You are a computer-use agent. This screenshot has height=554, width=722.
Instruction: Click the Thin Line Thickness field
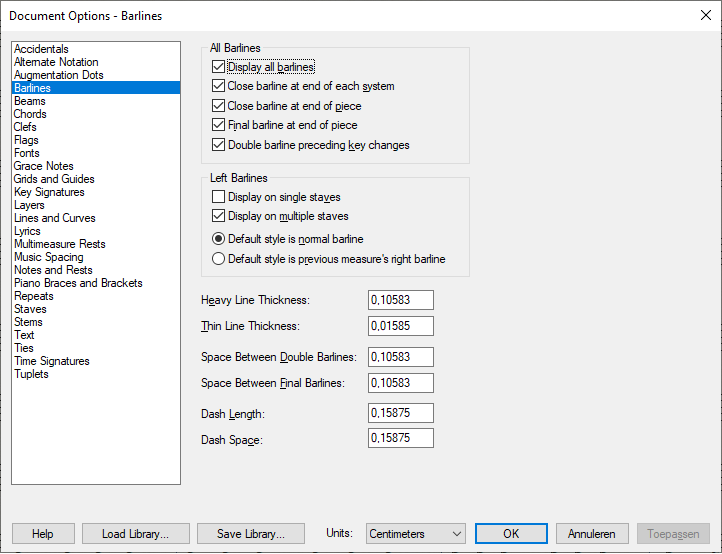point(400,326)
